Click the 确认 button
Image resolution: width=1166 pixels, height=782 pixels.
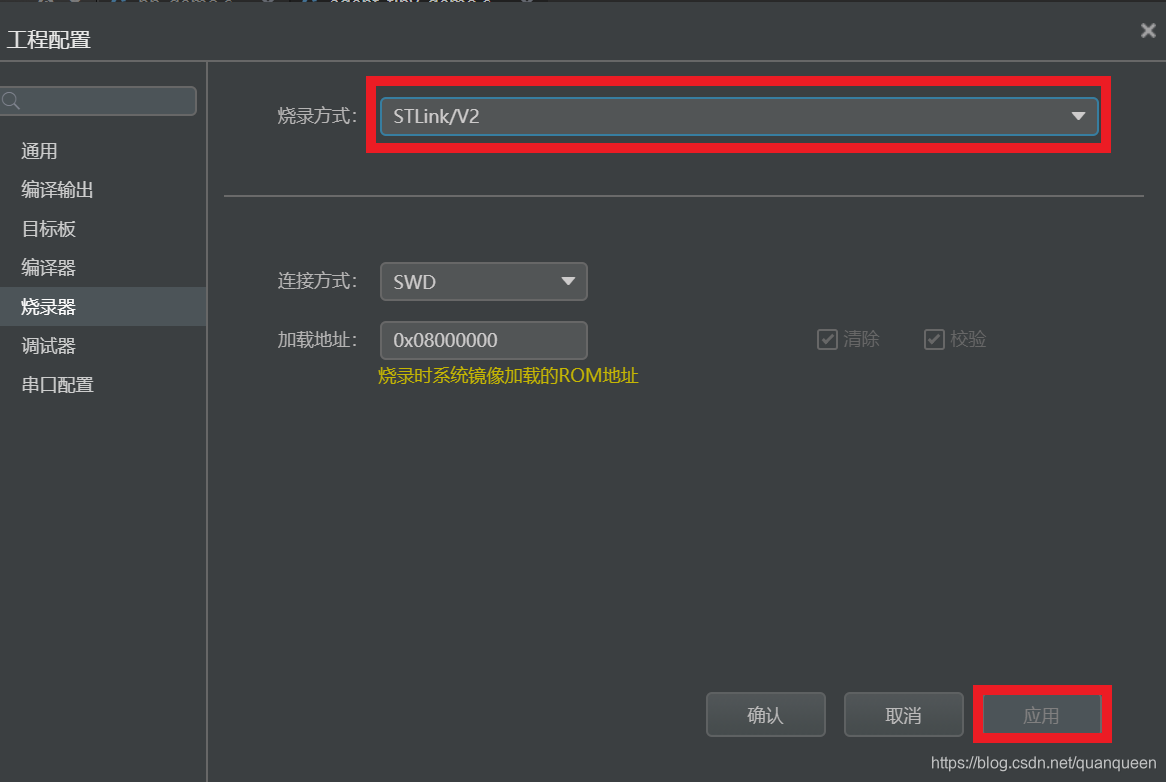point(765,715)
